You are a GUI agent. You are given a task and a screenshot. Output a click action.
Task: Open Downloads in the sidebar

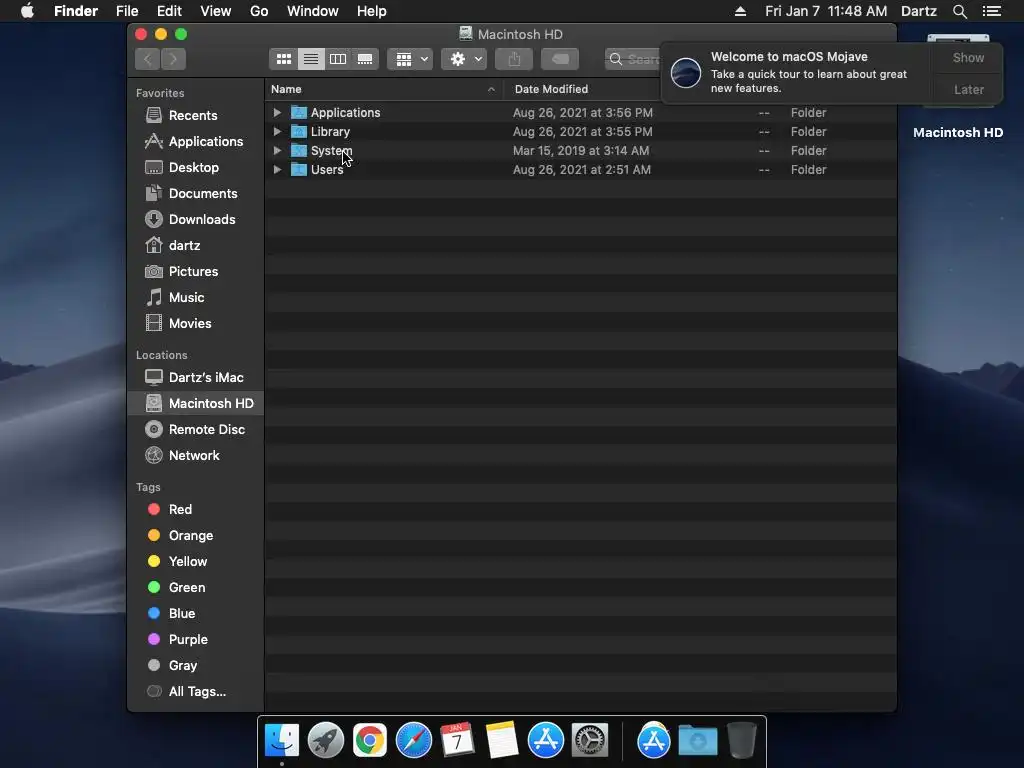tap(202, 220)
